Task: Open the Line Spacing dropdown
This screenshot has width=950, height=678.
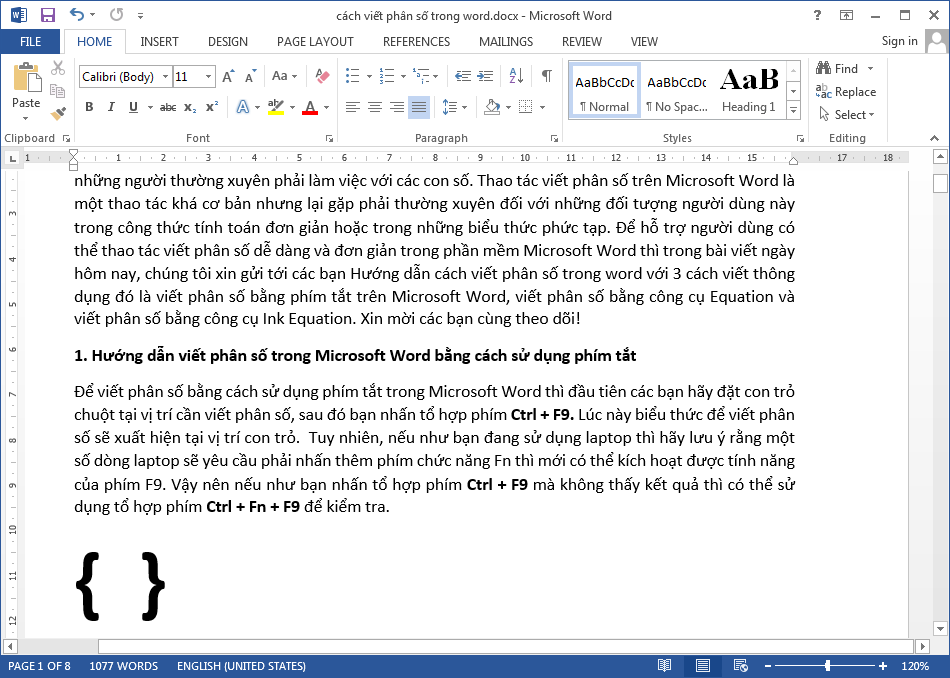Action: tap(455, 107)
